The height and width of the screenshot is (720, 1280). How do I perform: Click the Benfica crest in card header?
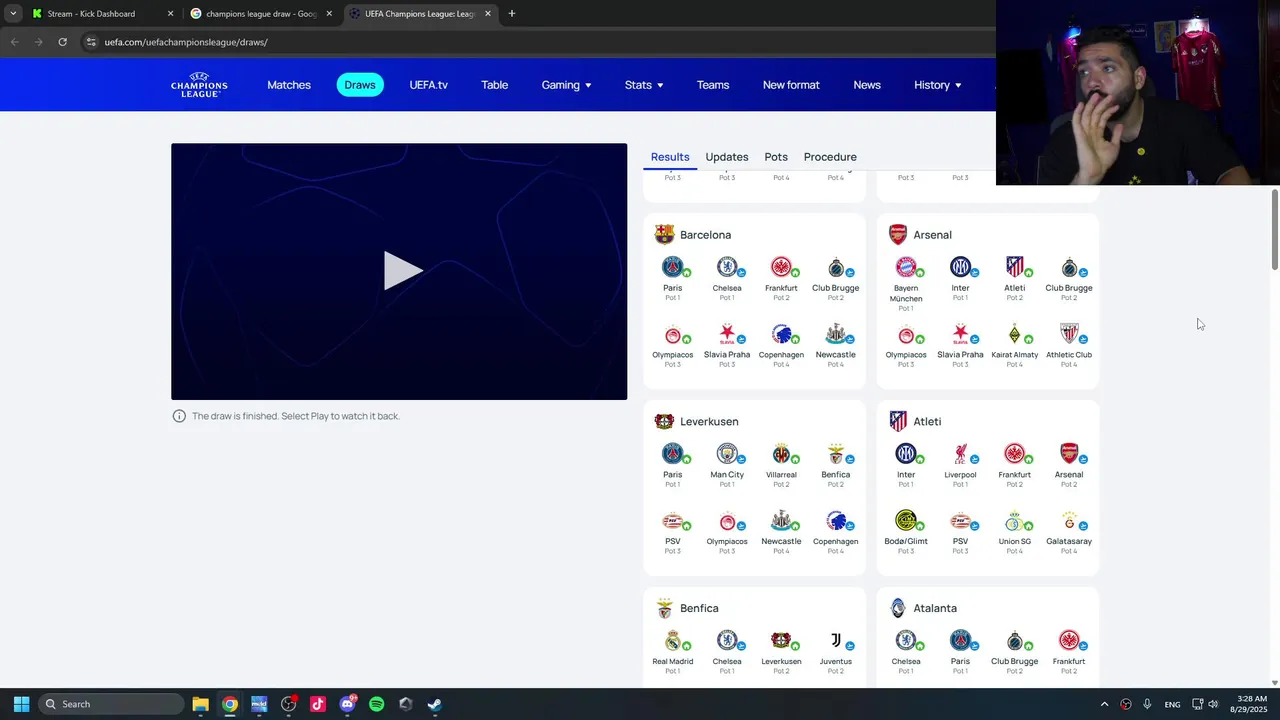(x=664, y=608)
